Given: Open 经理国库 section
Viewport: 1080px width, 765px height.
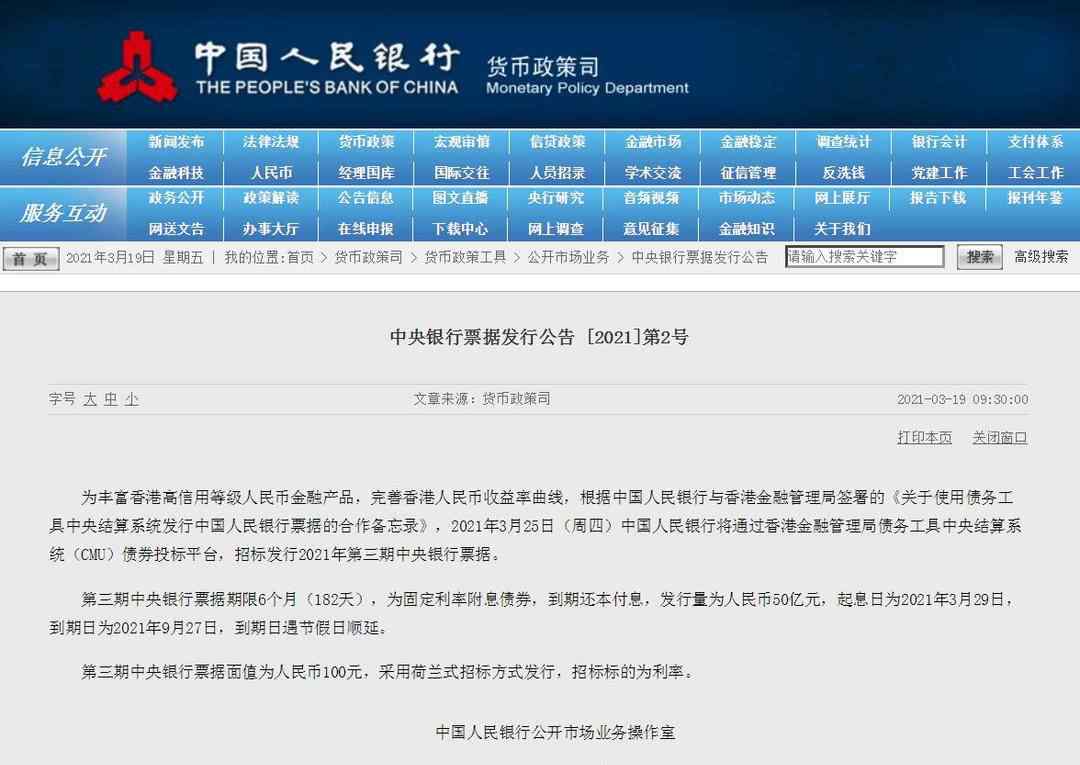Looking at the screenshot, I should (x=366, y=172).
